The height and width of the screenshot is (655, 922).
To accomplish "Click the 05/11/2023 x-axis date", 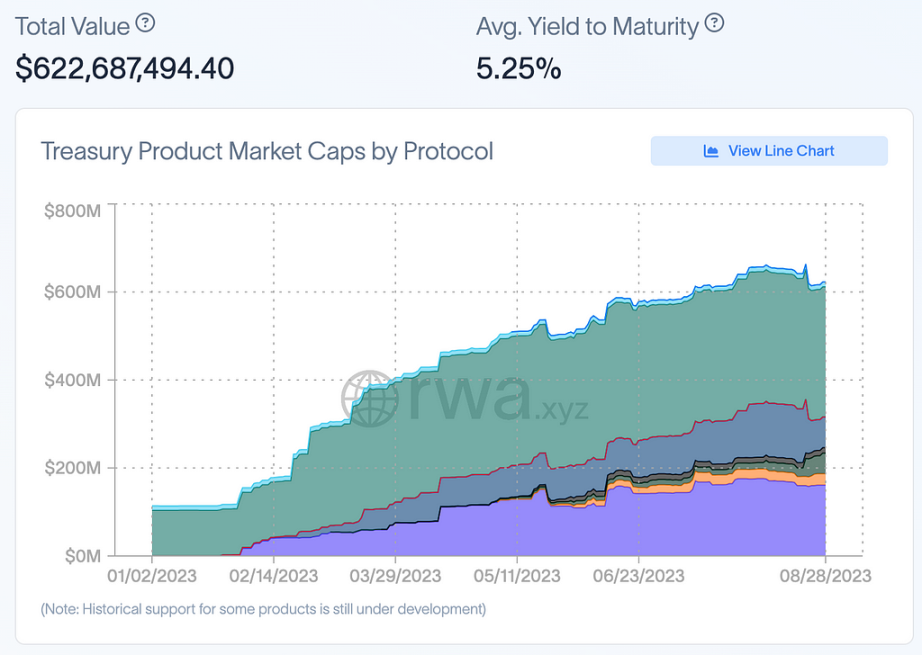I will coord(517,576).
